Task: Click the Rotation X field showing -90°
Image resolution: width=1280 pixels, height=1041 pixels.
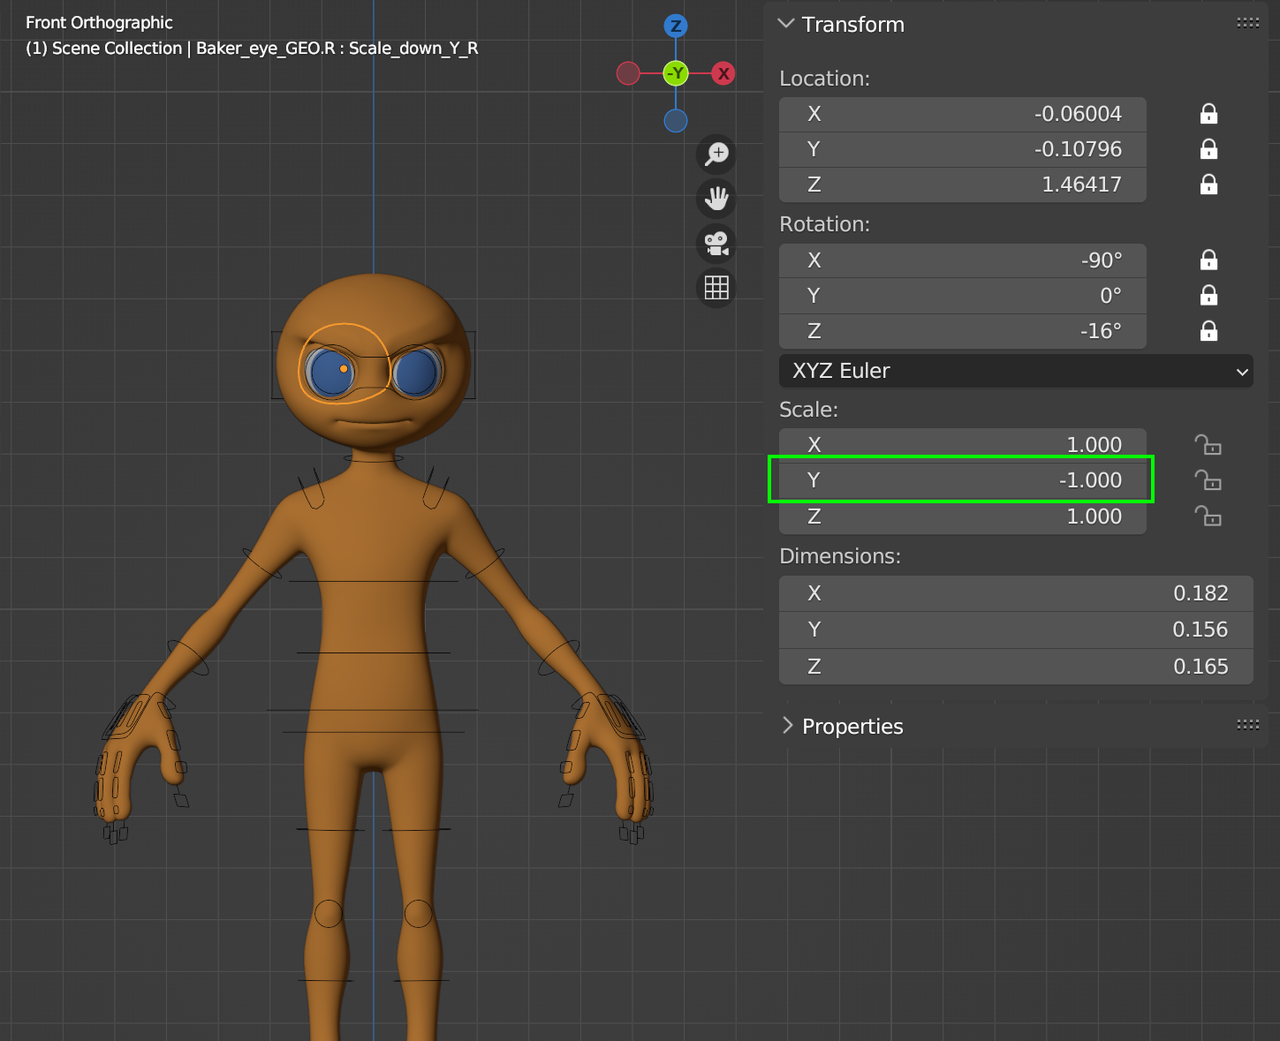Action: 962,260
